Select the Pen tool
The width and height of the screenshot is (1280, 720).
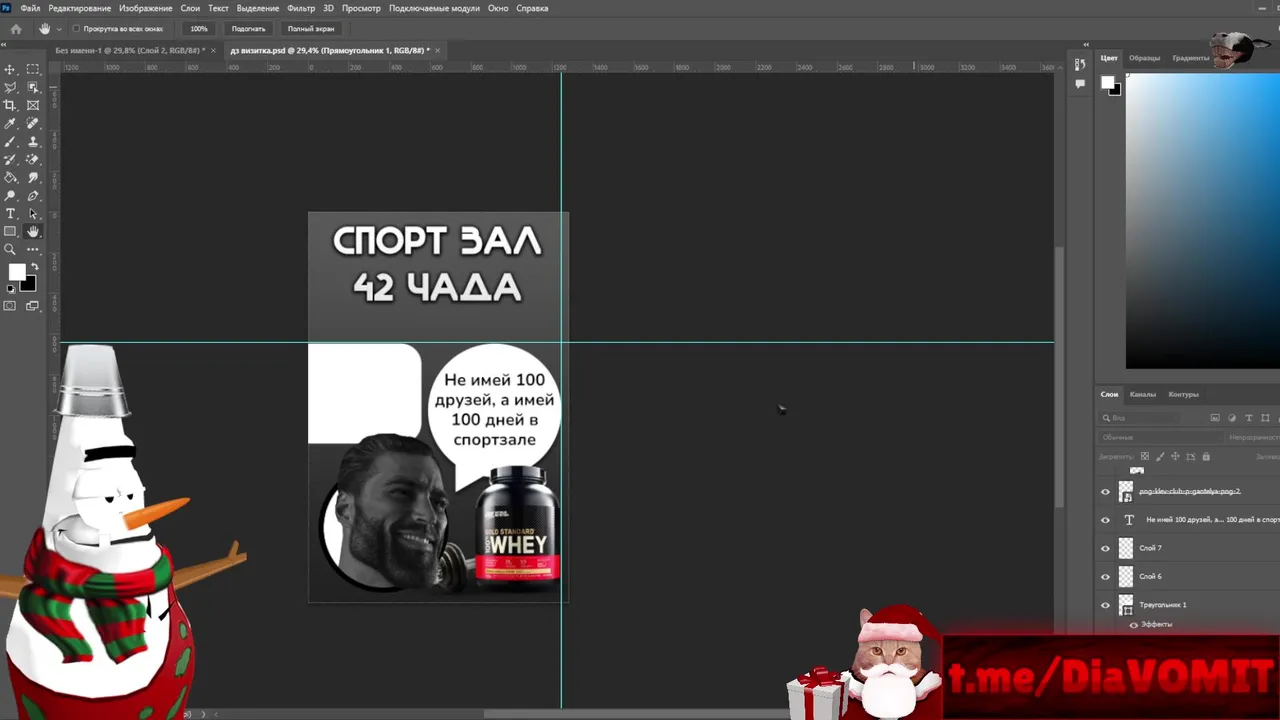(x=33, y=195)
